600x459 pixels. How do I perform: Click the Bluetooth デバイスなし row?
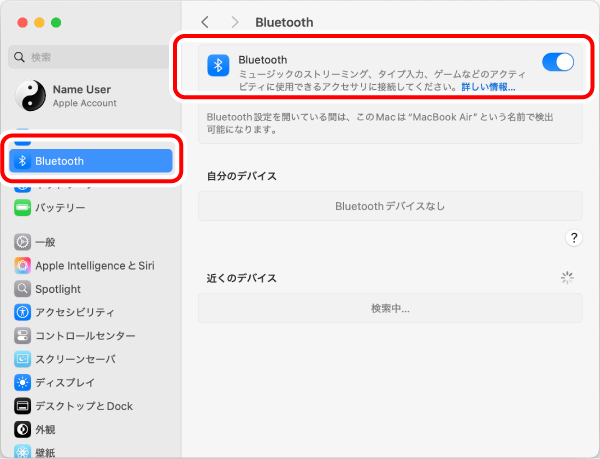(x=390, y=206)
